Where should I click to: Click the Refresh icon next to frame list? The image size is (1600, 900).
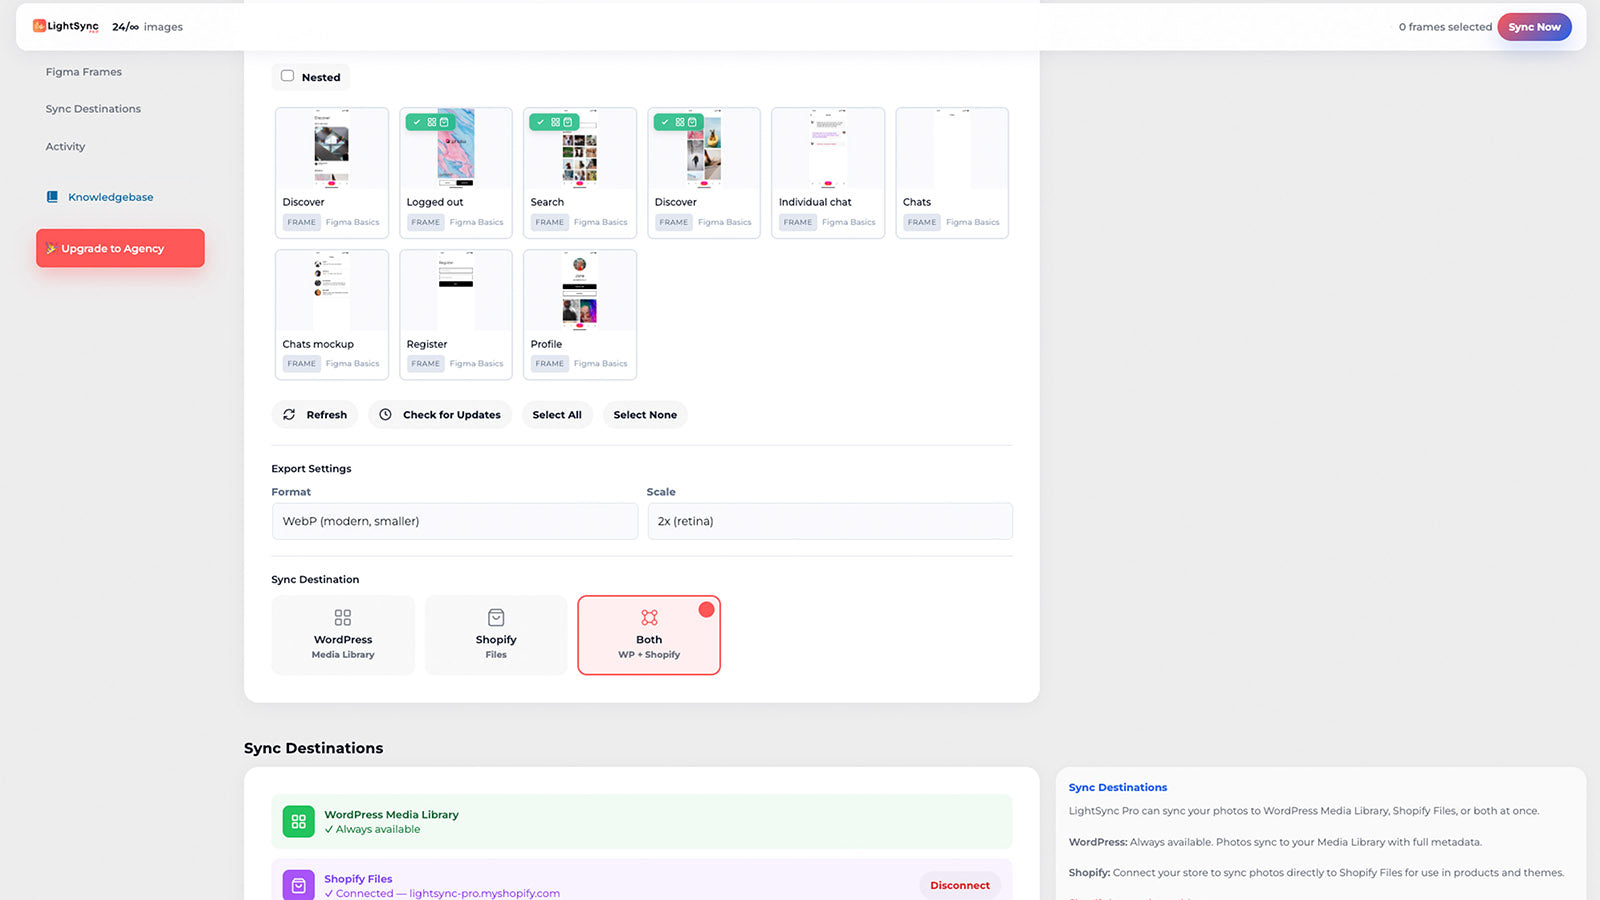coord(289,414)
